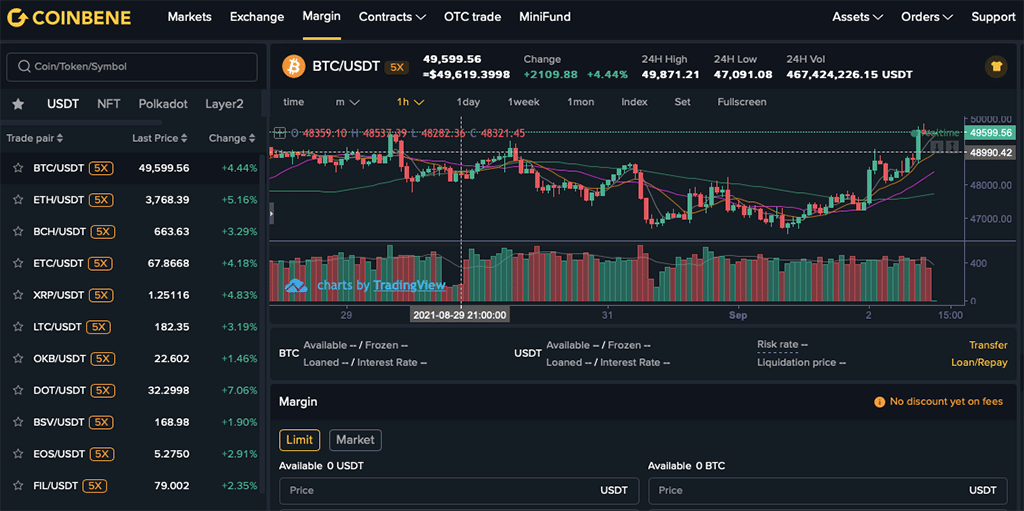The height and width of the screenshot is (511, 1024).
Task: Click the up-arrow chart marker button
Action: 952,146
